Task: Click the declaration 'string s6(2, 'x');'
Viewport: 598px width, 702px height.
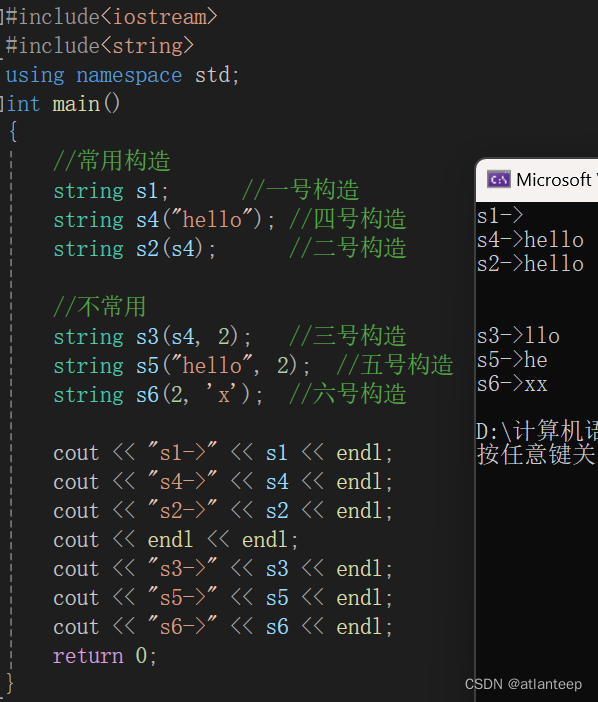Action: pyautogui.click(x=158, y=395)
